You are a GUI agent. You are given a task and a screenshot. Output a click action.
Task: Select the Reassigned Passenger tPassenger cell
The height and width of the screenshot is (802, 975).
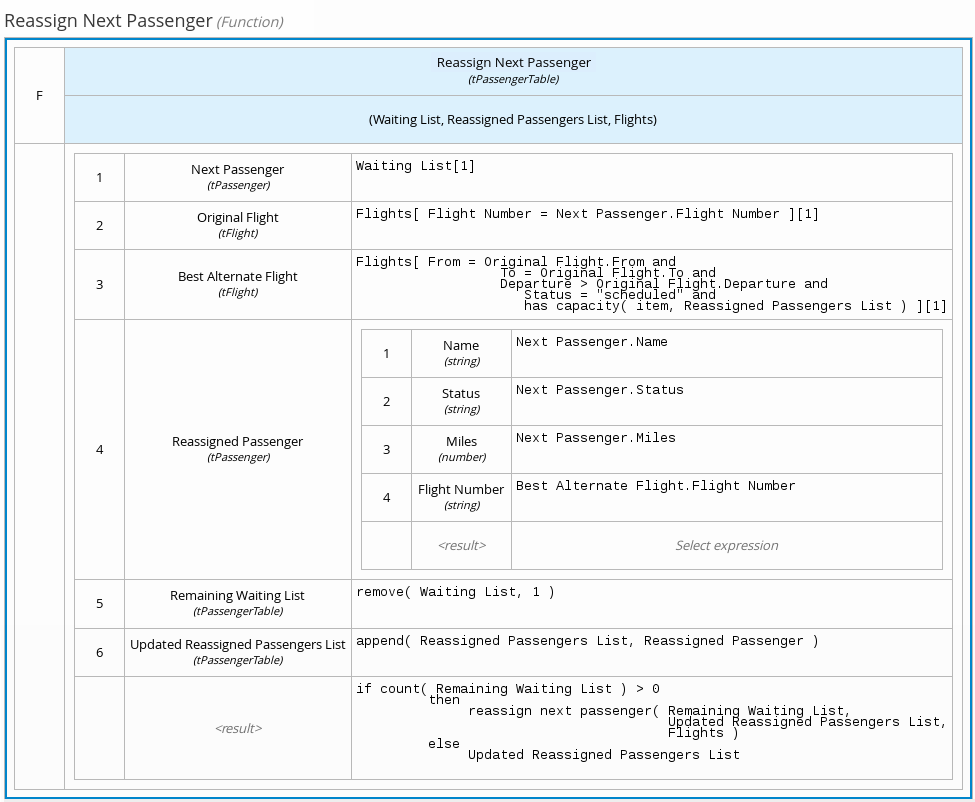tap(237, 449)
